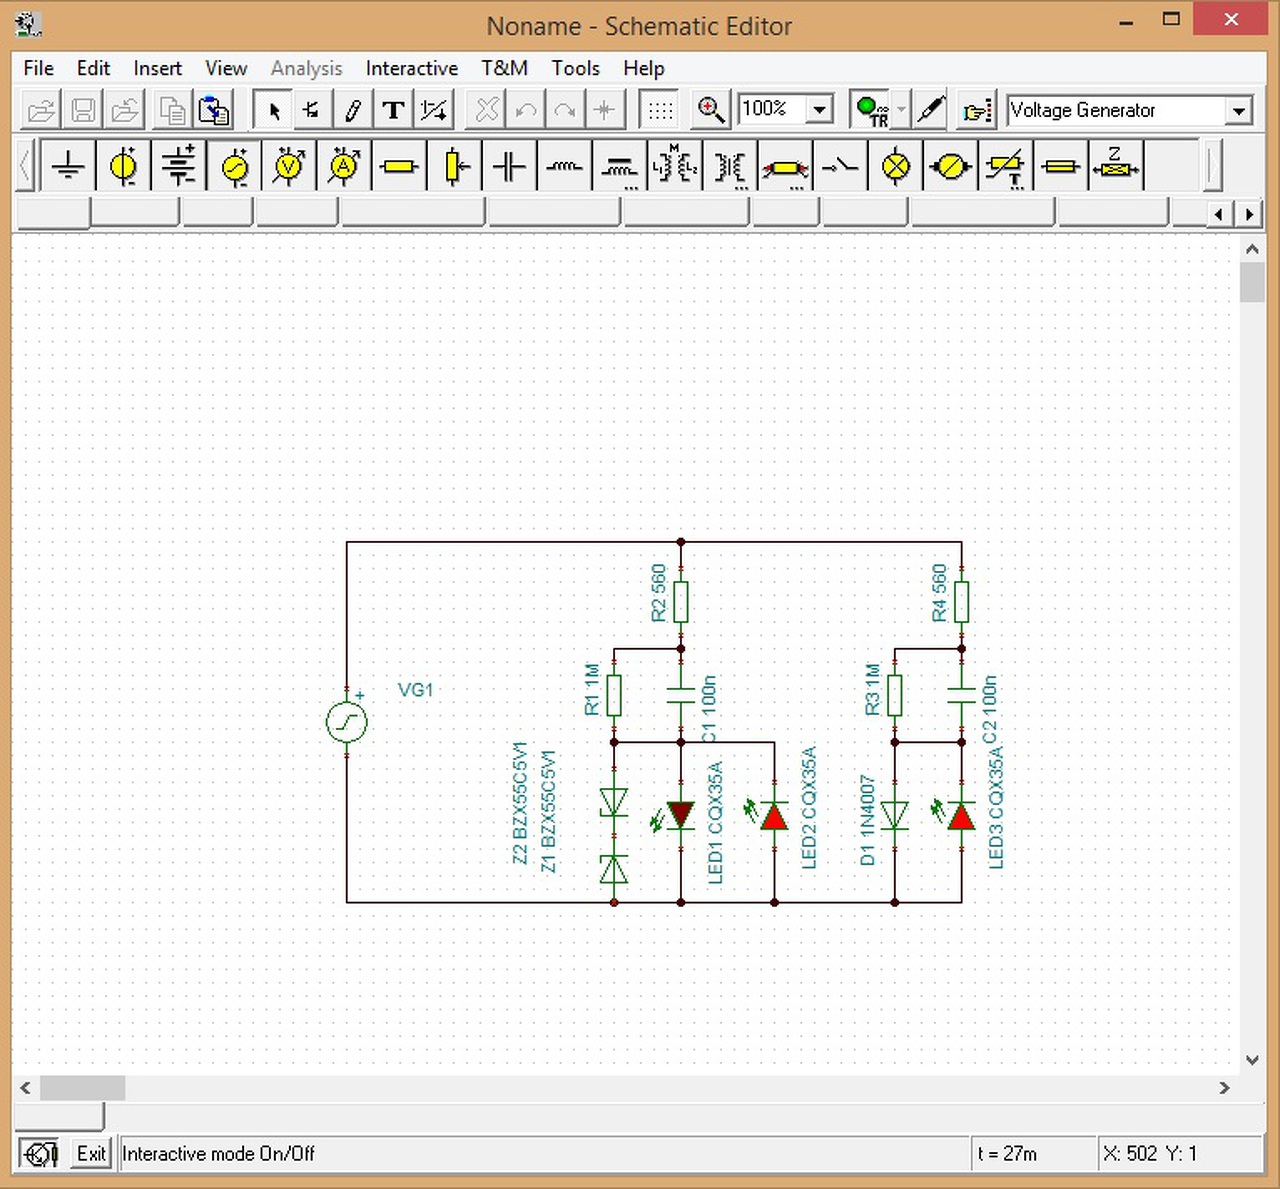Click the vertical scrollbar thumb
Viewport: 1280px width, 1189px height.
(1252, 282)
